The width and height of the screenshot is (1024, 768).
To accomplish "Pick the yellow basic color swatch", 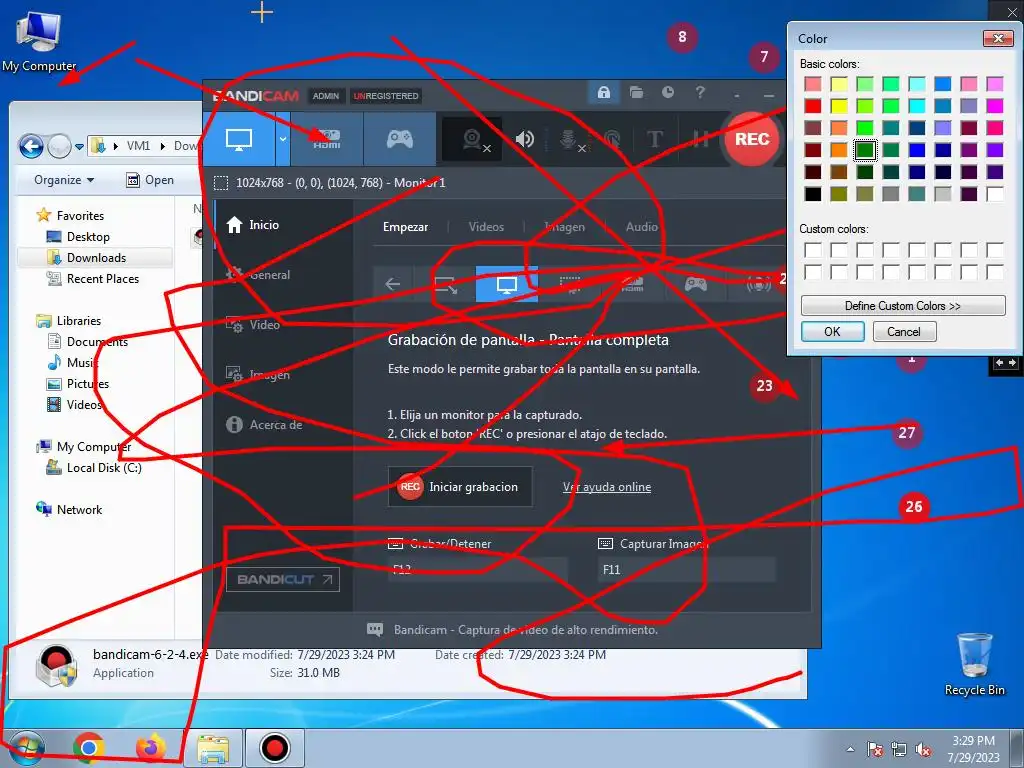I will click(x=839, y=106).
